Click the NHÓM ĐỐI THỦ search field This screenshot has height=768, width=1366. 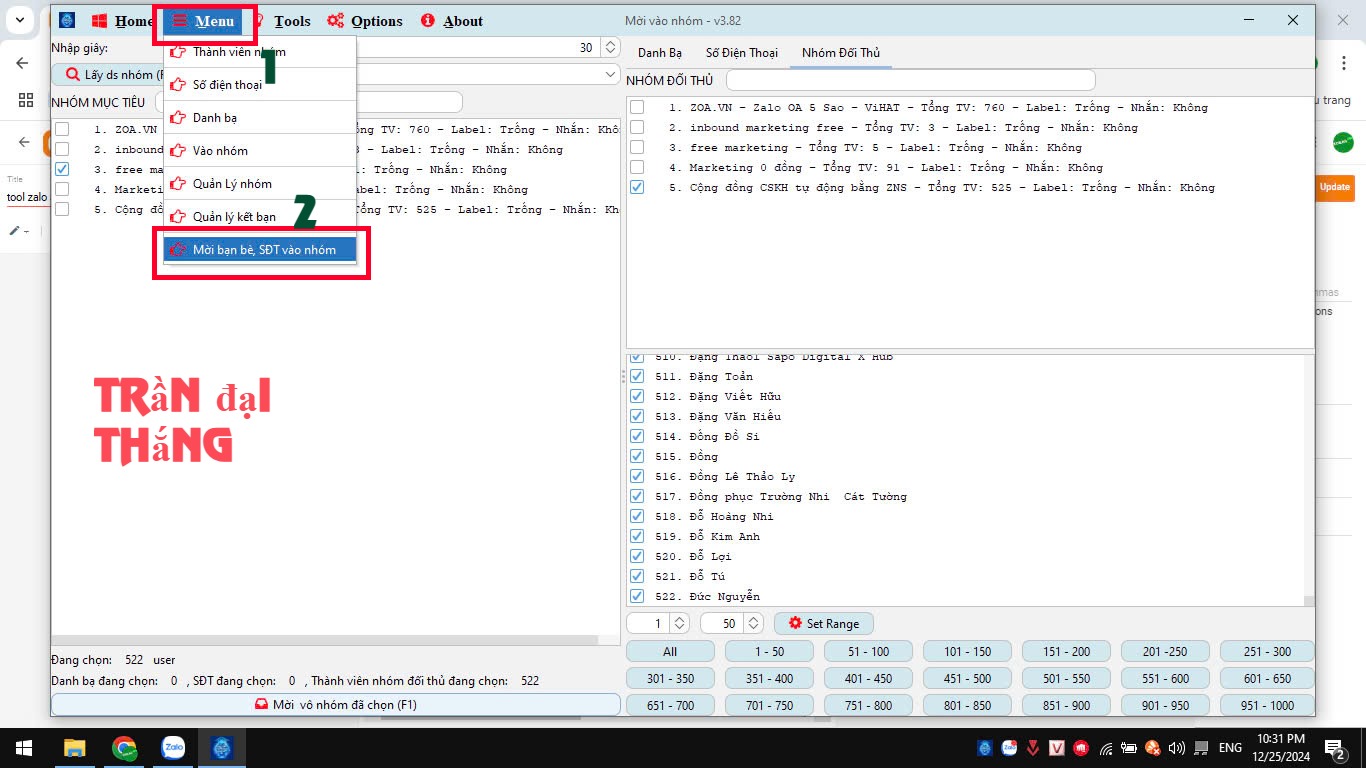click(x=911, y=80)
